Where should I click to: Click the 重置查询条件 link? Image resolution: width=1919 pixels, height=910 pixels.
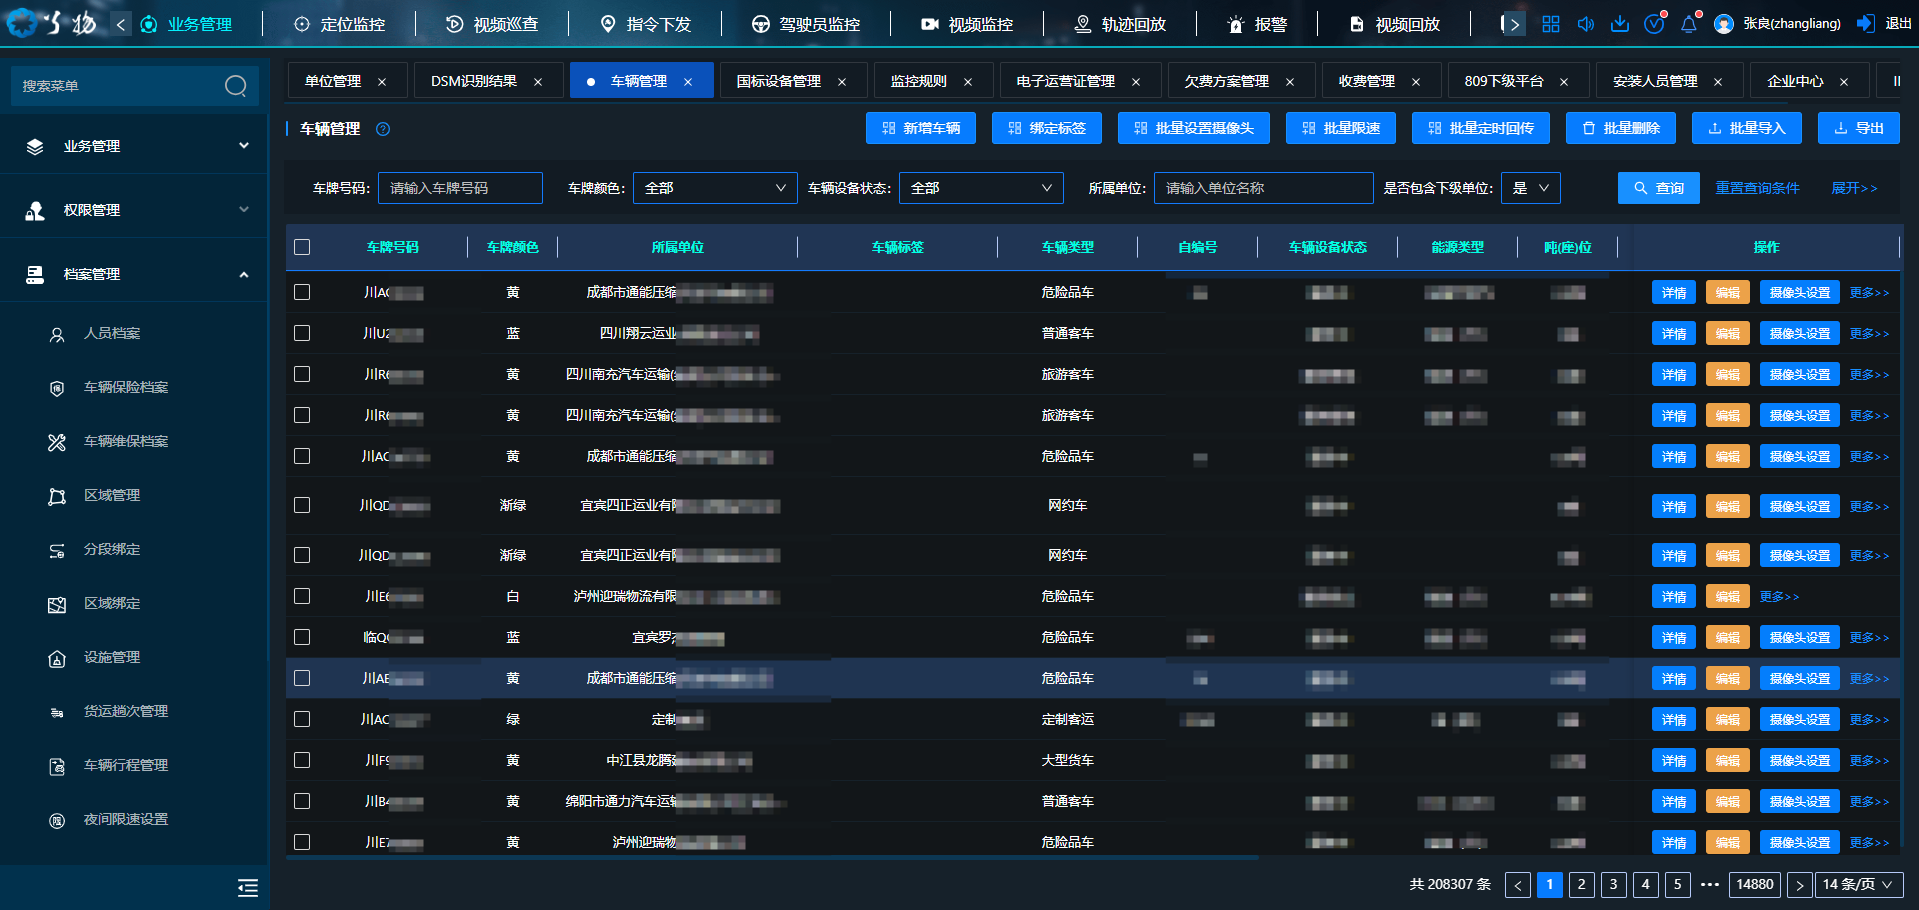coord(1757,188)
